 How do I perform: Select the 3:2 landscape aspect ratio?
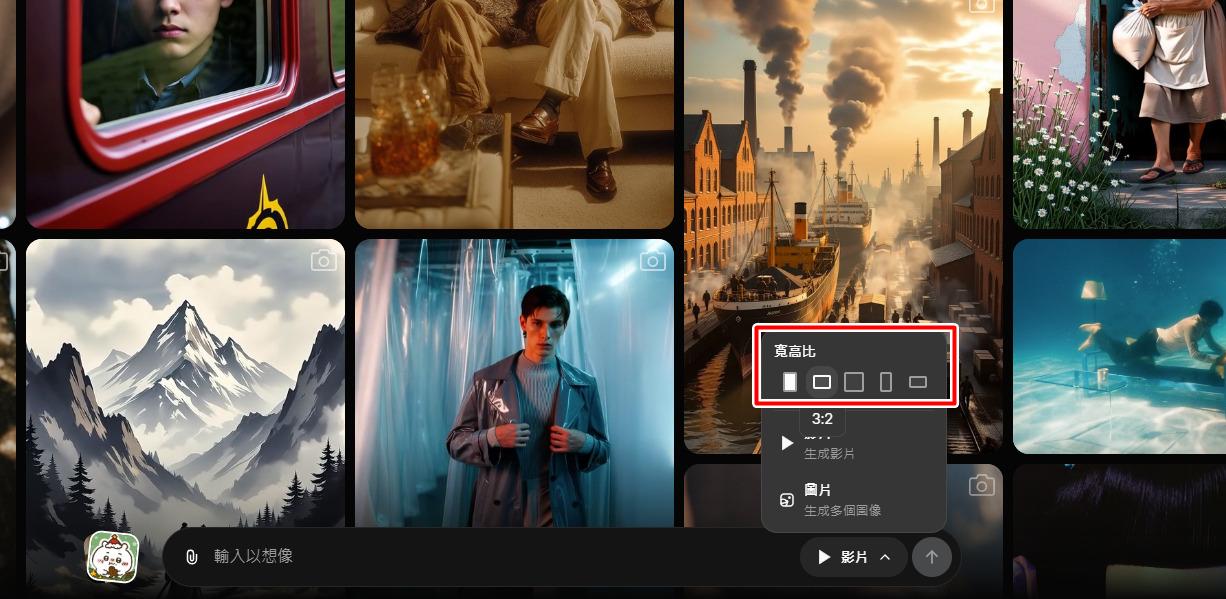pyautogui.click(x=822, y=381)
